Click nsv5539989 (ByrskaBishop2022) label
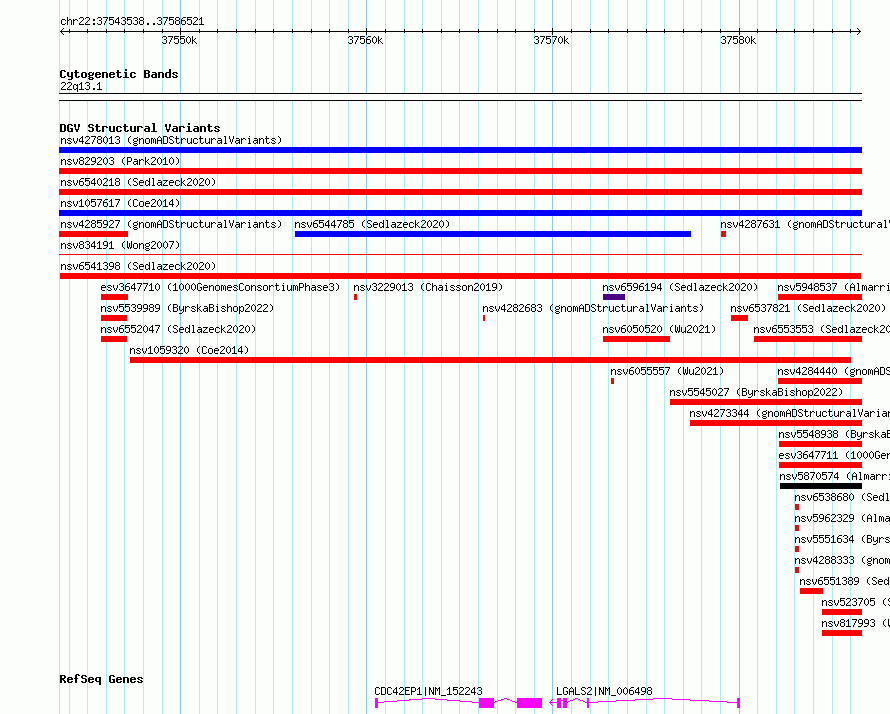Screen dimensions: 890x714 (x=187, y=308)
